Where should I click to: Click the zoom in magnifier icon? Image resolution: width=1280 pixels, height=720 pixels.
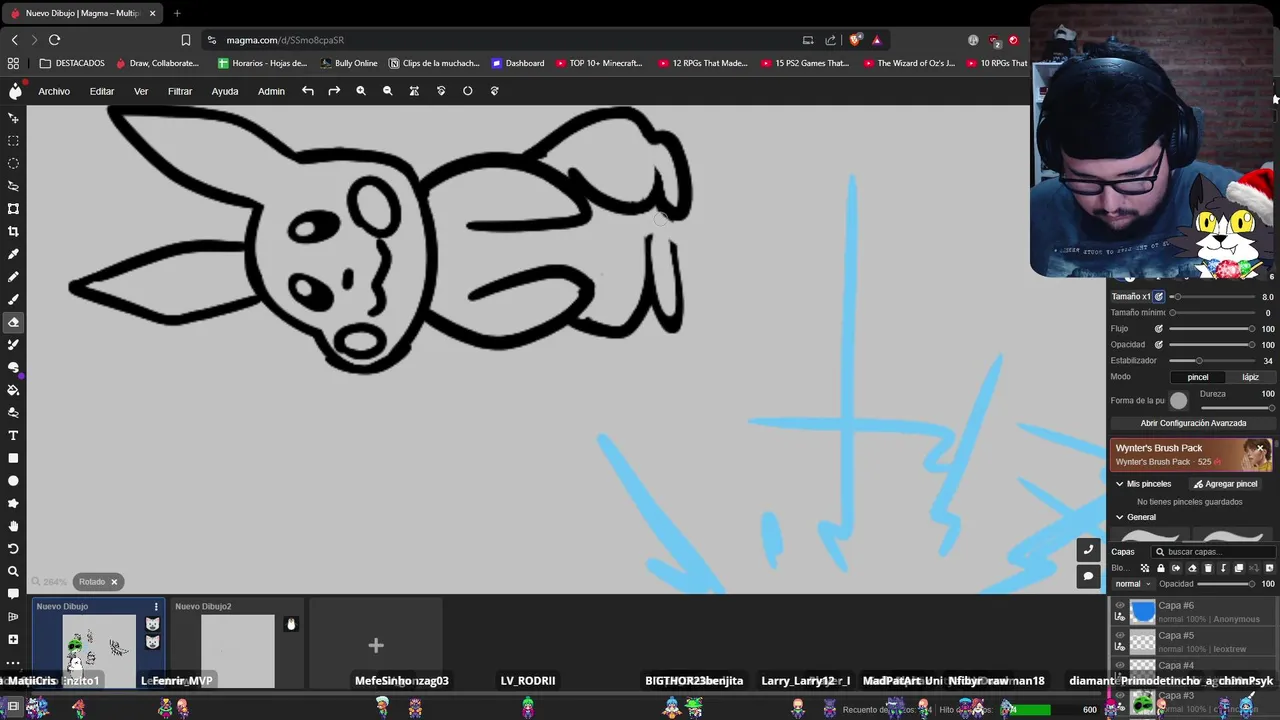point(361,91)
